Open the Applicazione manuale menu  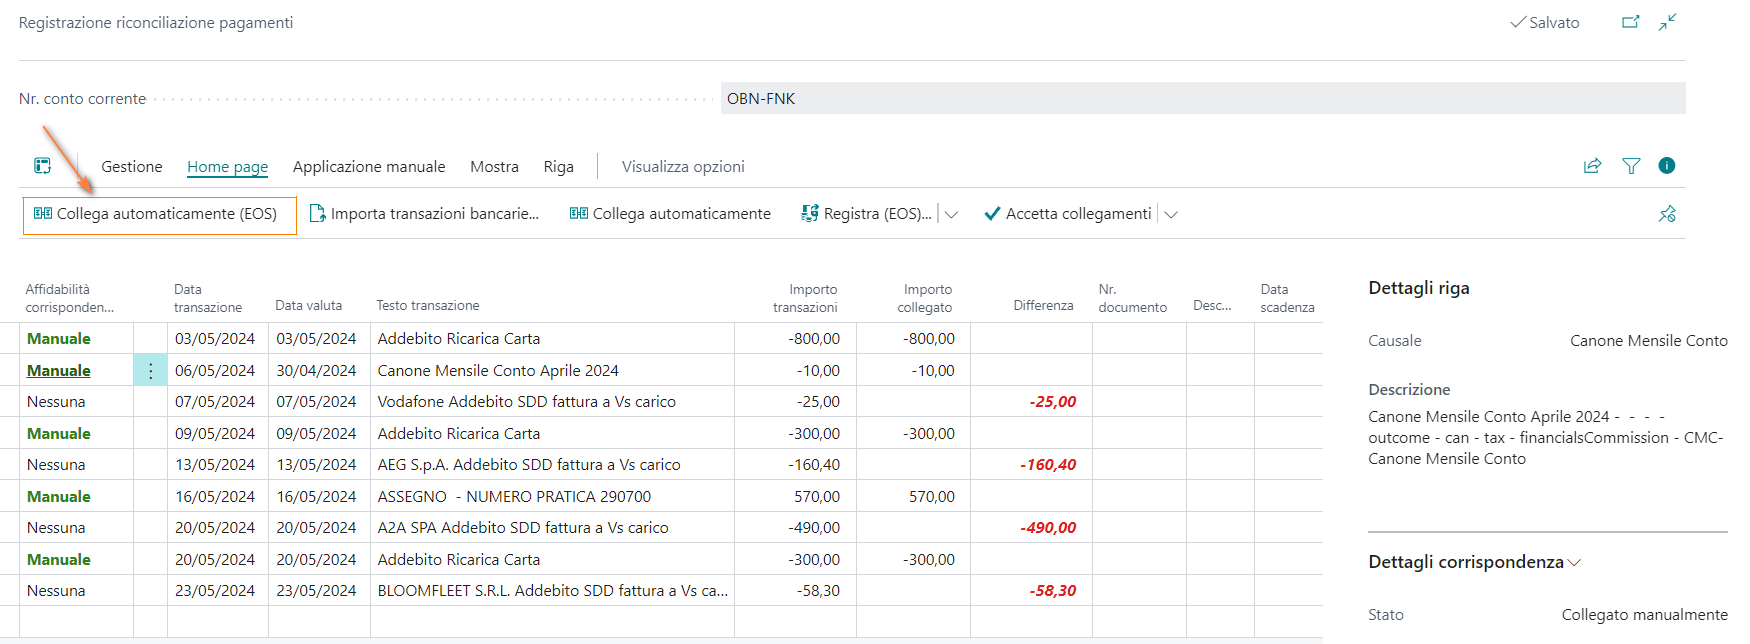[369, 167]
